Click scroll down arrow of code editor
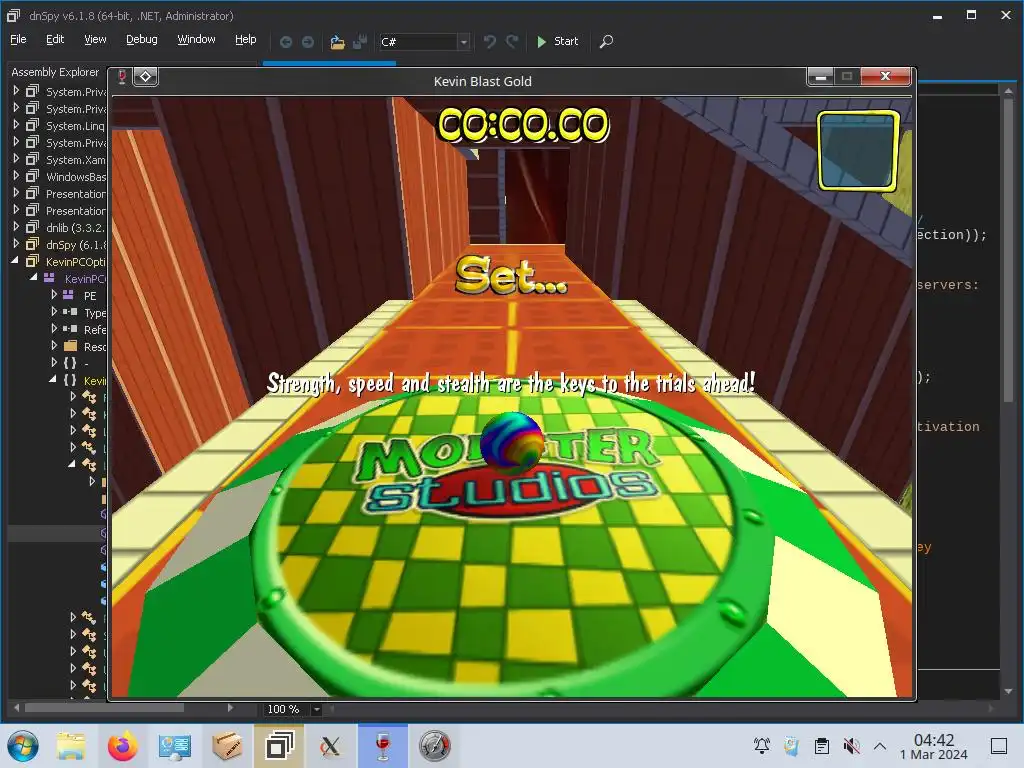 pyautogui.click(x=1008, y=691)
